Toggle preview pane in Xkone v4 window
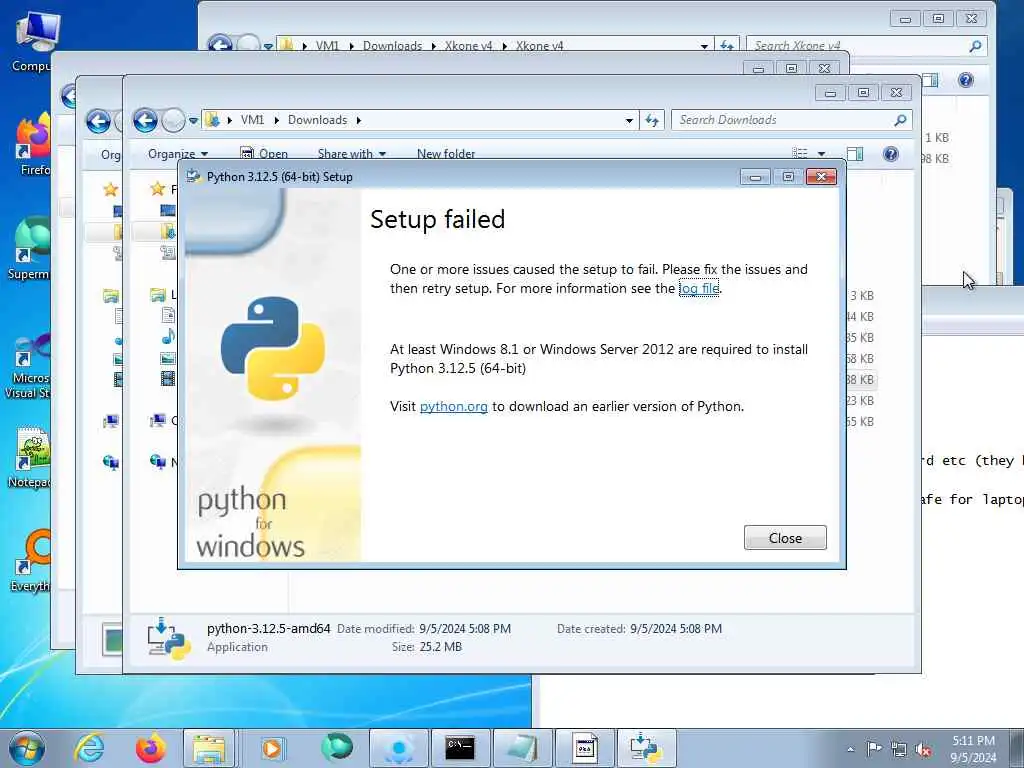 tap(930, 80)
